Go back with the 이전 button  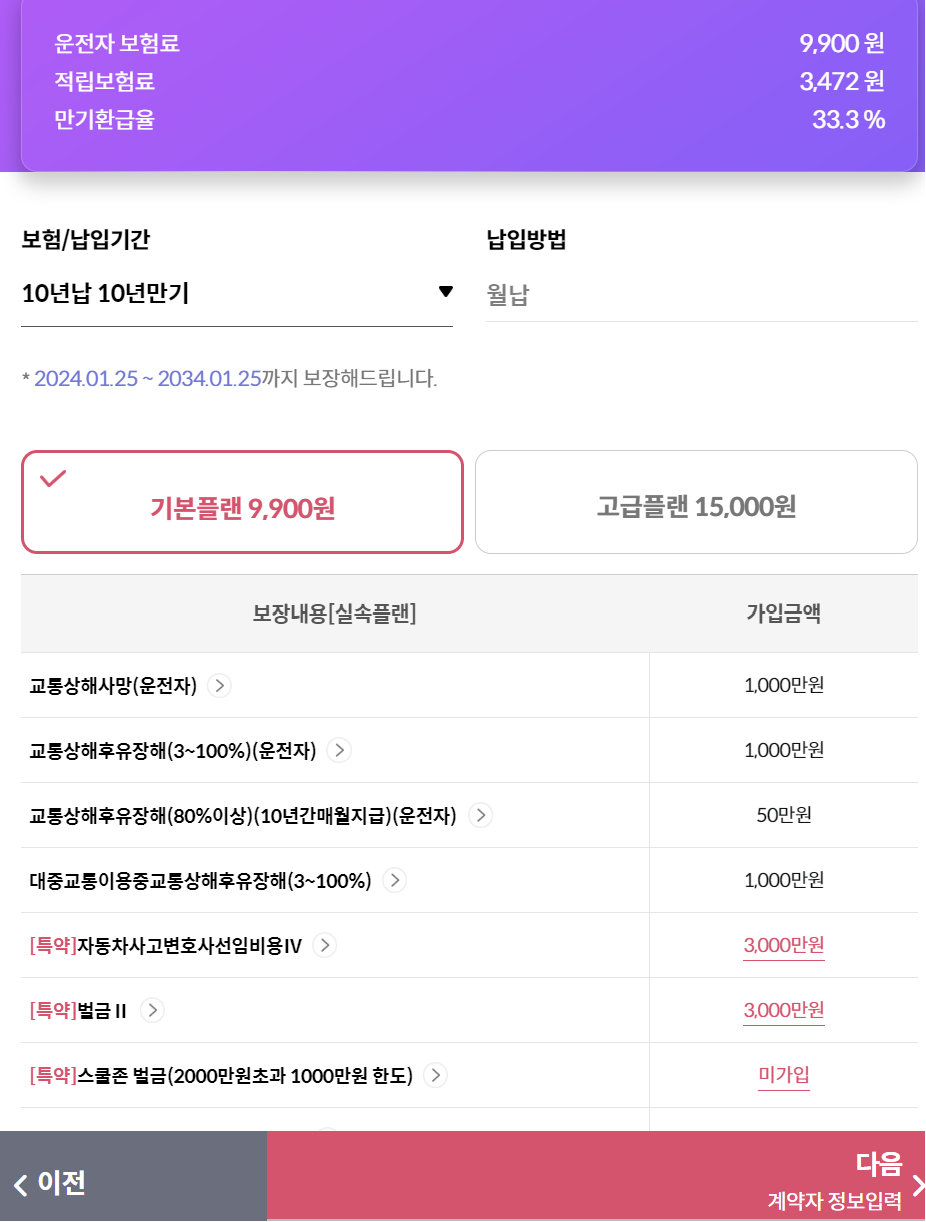[133, 1176]
